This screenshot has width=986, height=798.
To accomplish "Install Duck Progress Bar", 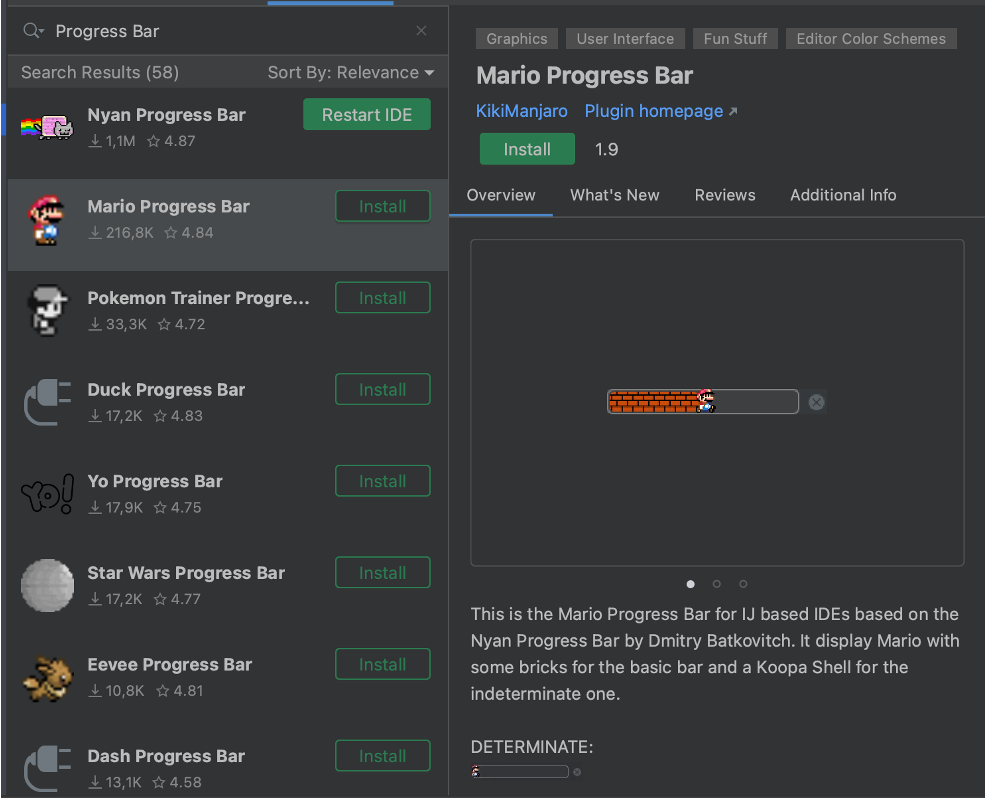I will click(382, 389).
